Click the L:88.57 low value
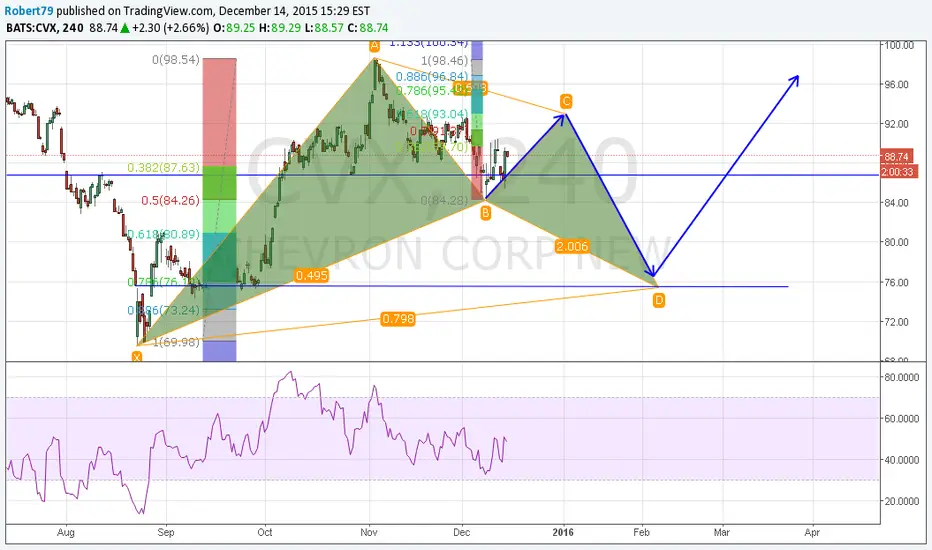This screenshot has width=932, height=550. (x=323, y=28)
